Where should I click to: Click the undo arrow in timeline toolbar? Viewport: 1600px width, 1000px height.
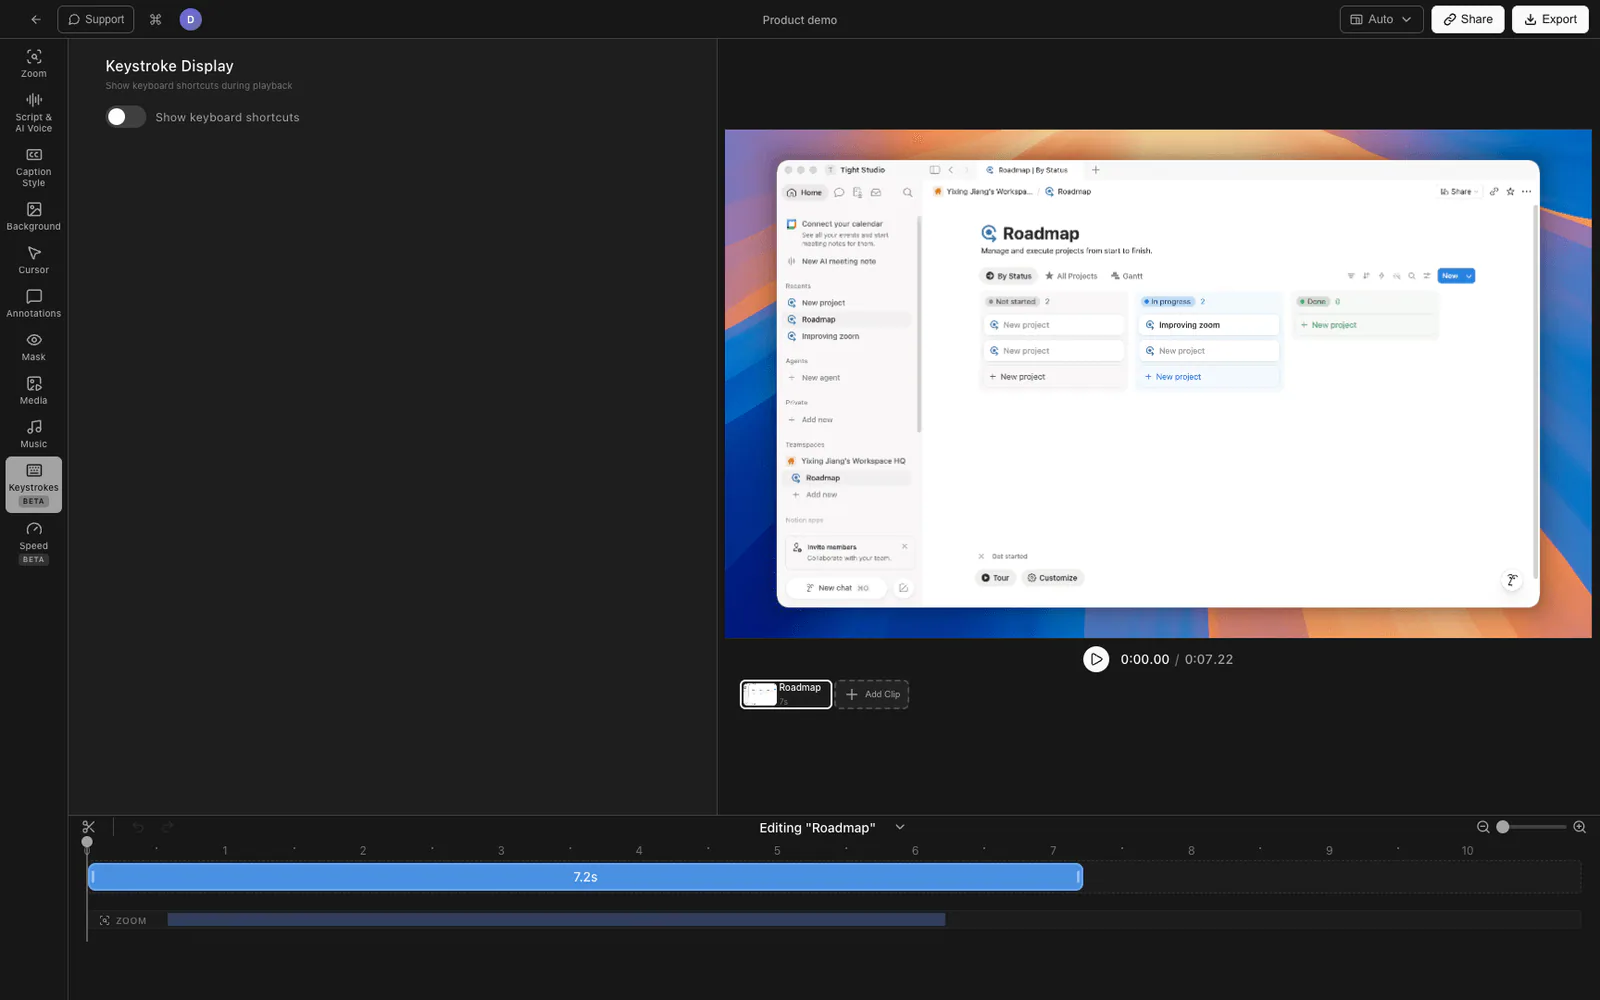click(138, 827)
